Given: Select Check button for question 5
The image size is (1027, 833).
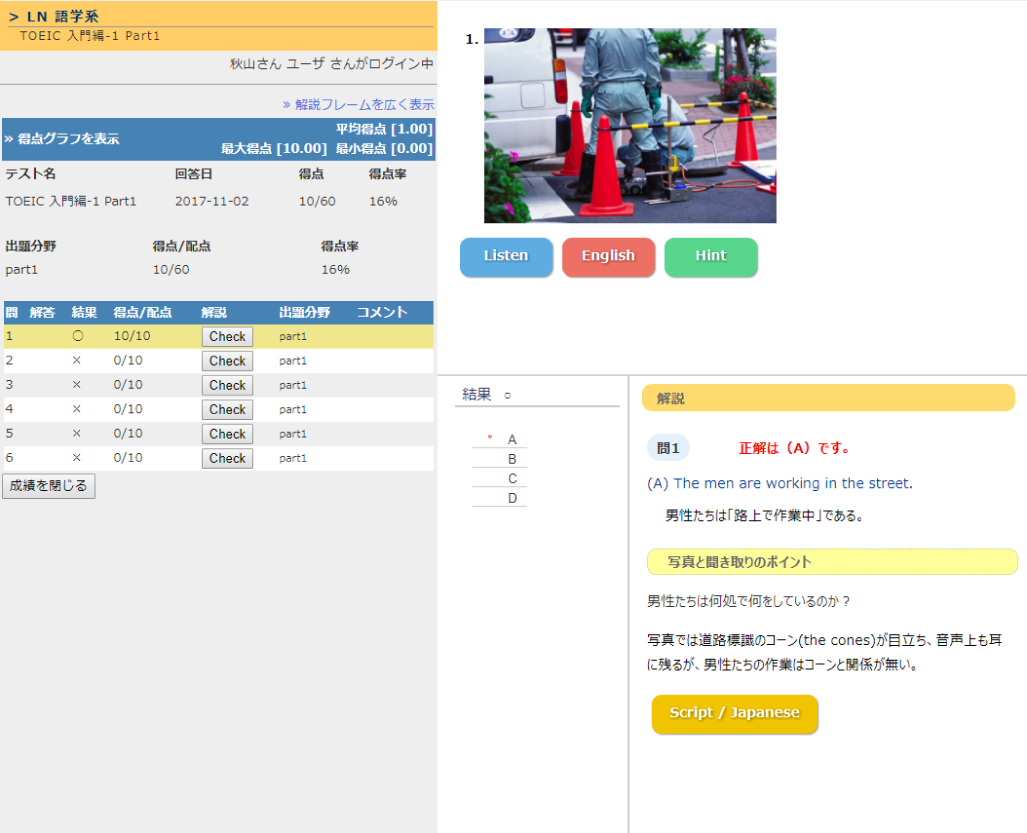Looking at the screenshot, I should pos(227,434).
